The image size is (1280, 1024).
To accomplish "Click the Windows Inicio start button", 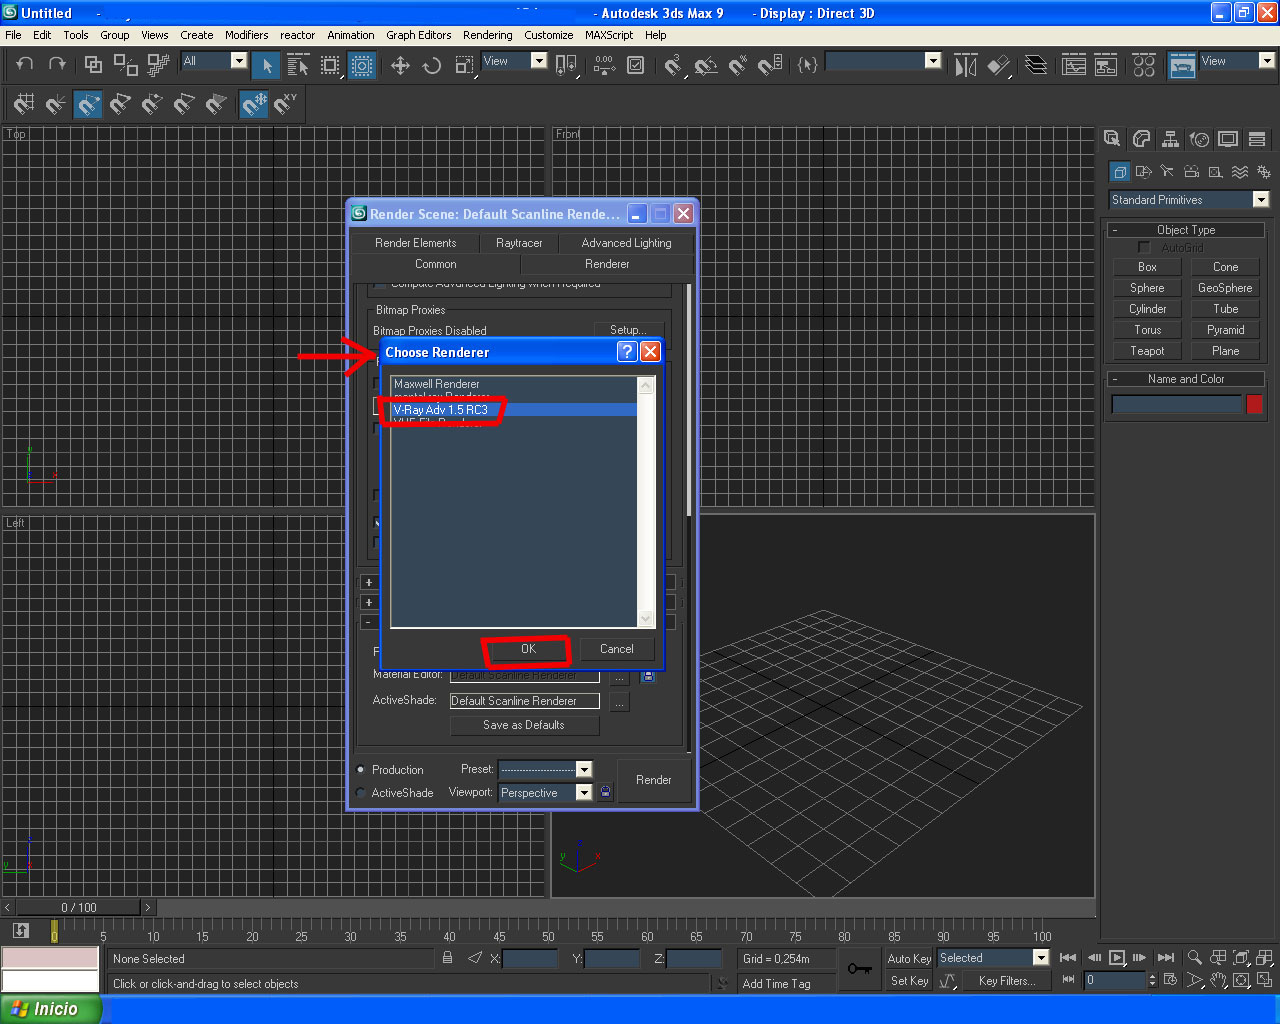I will pos(51,1009).
